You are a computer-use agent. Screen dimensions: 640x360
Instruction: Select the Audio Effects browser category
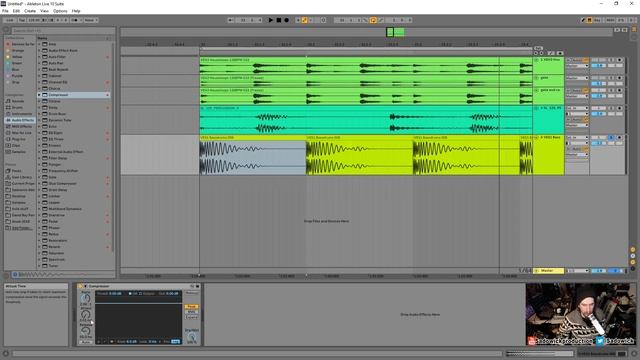(20, 120)
